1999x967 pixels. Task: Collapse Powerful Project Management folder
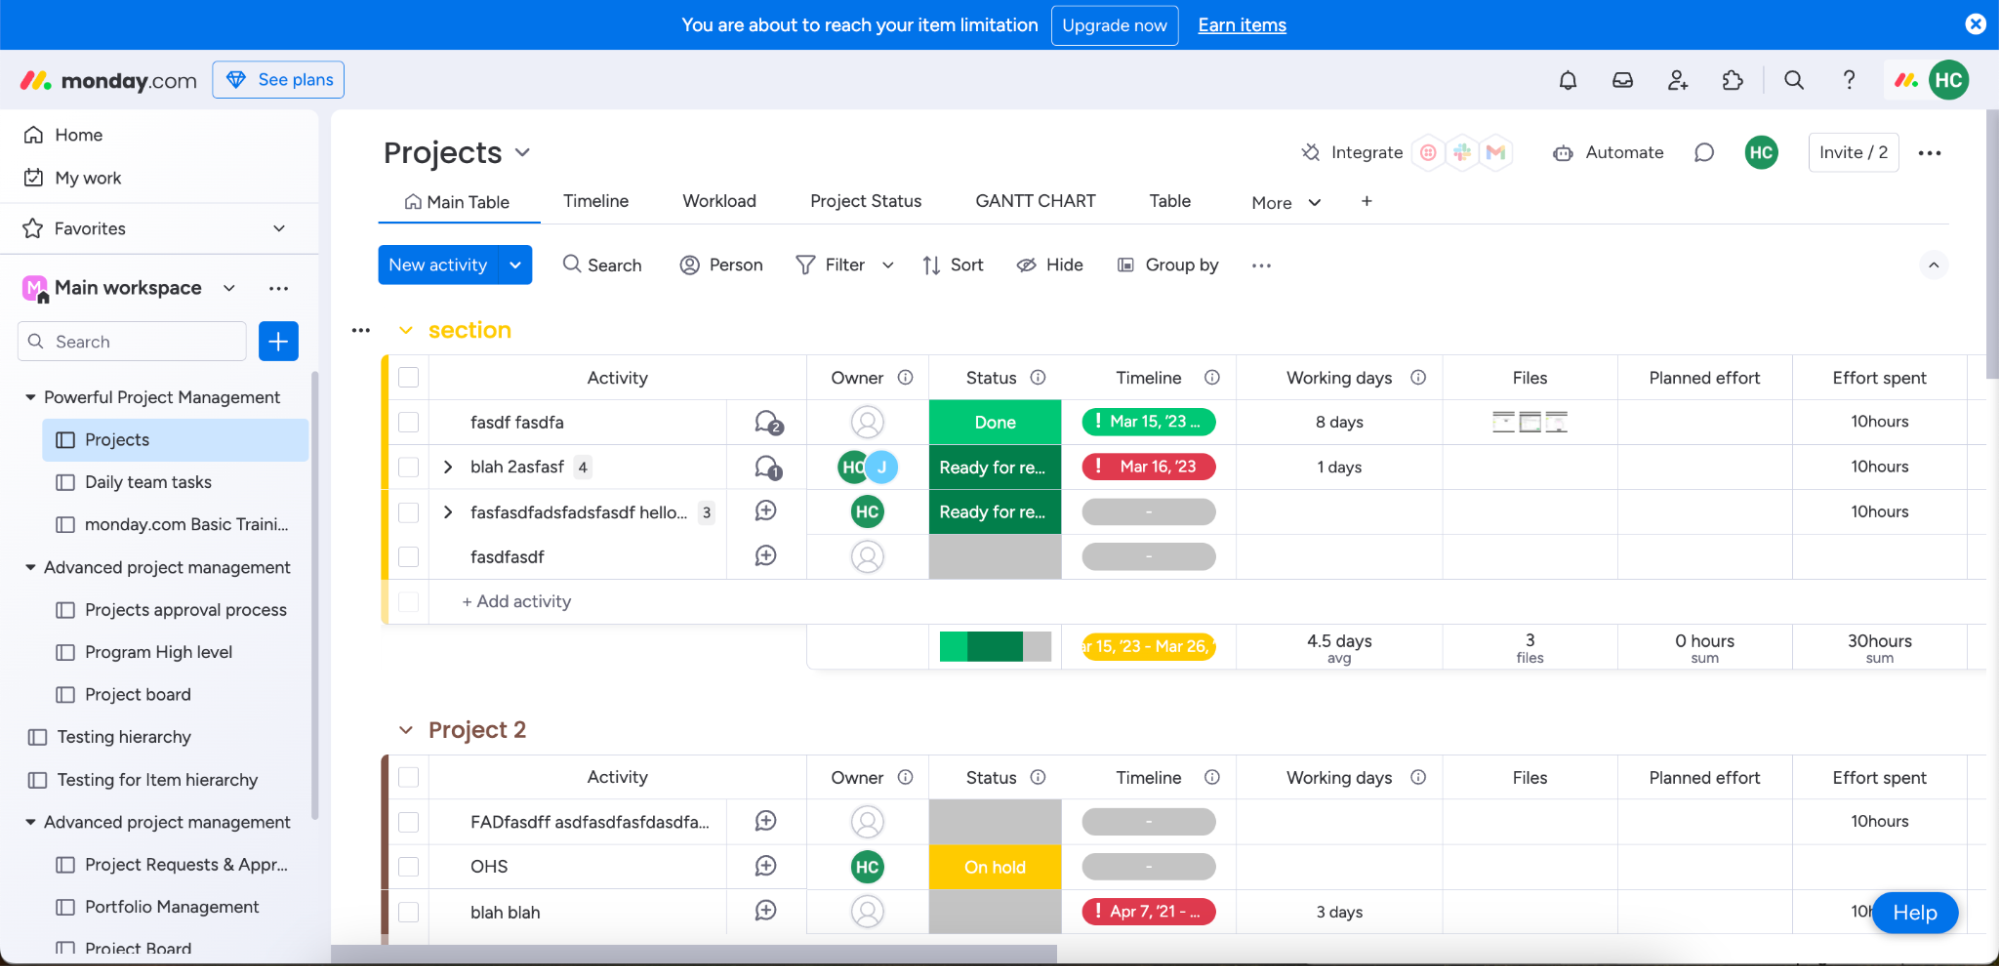[30, 397]
